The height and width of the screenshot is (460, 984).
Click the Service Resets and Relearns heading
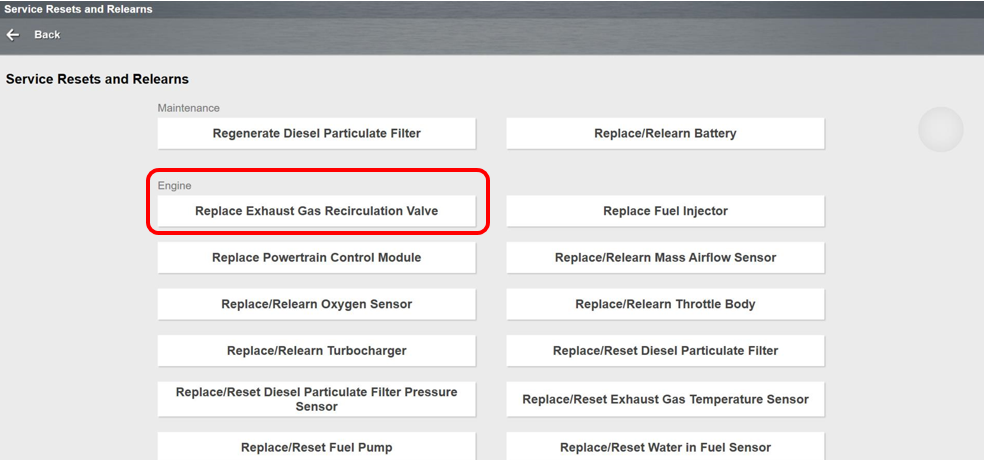tap(97, 79)
